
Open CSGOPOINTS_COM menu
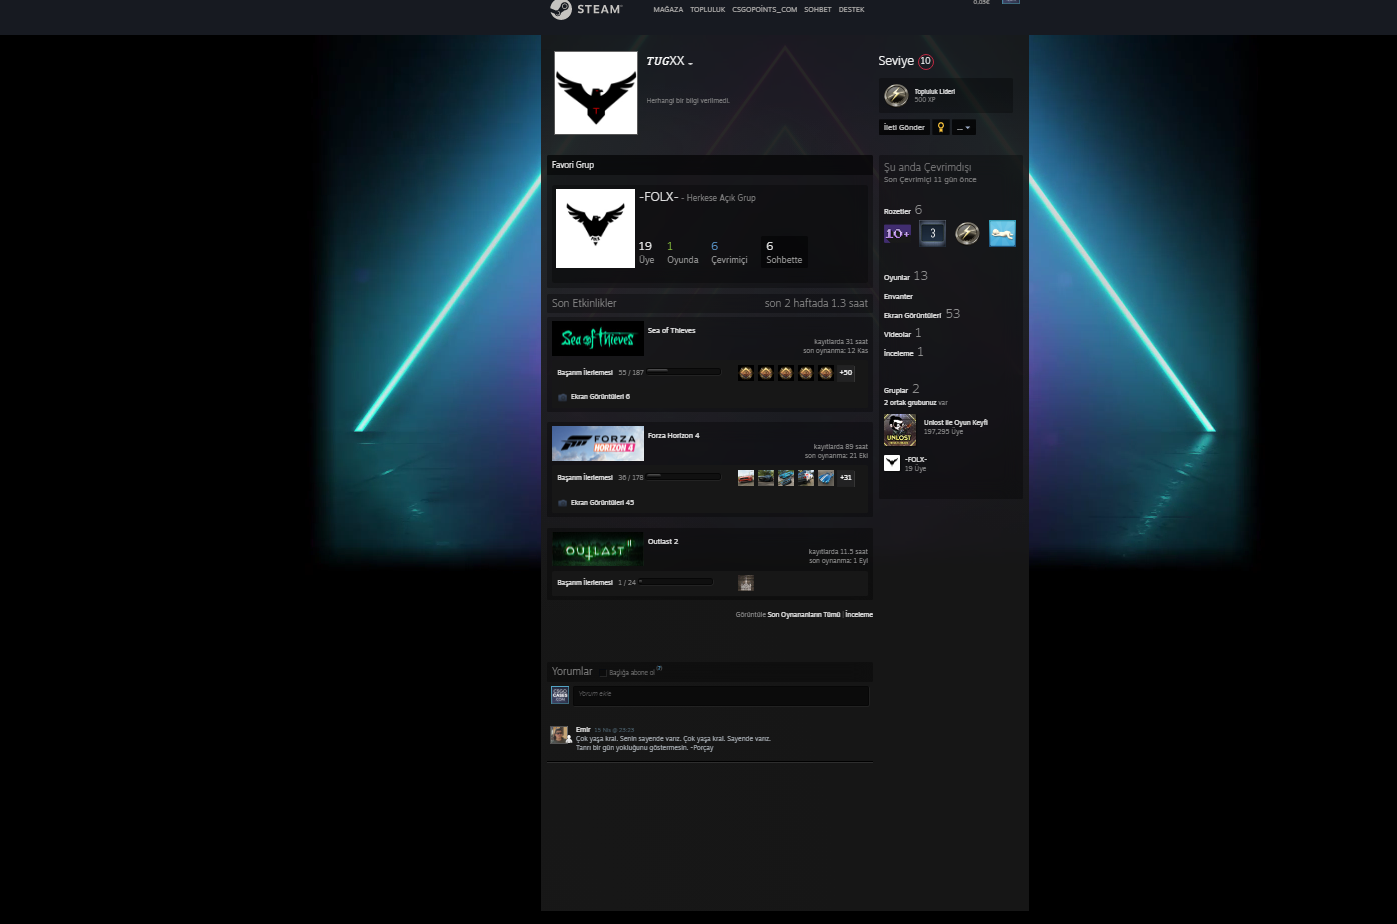tap(765, 10)
